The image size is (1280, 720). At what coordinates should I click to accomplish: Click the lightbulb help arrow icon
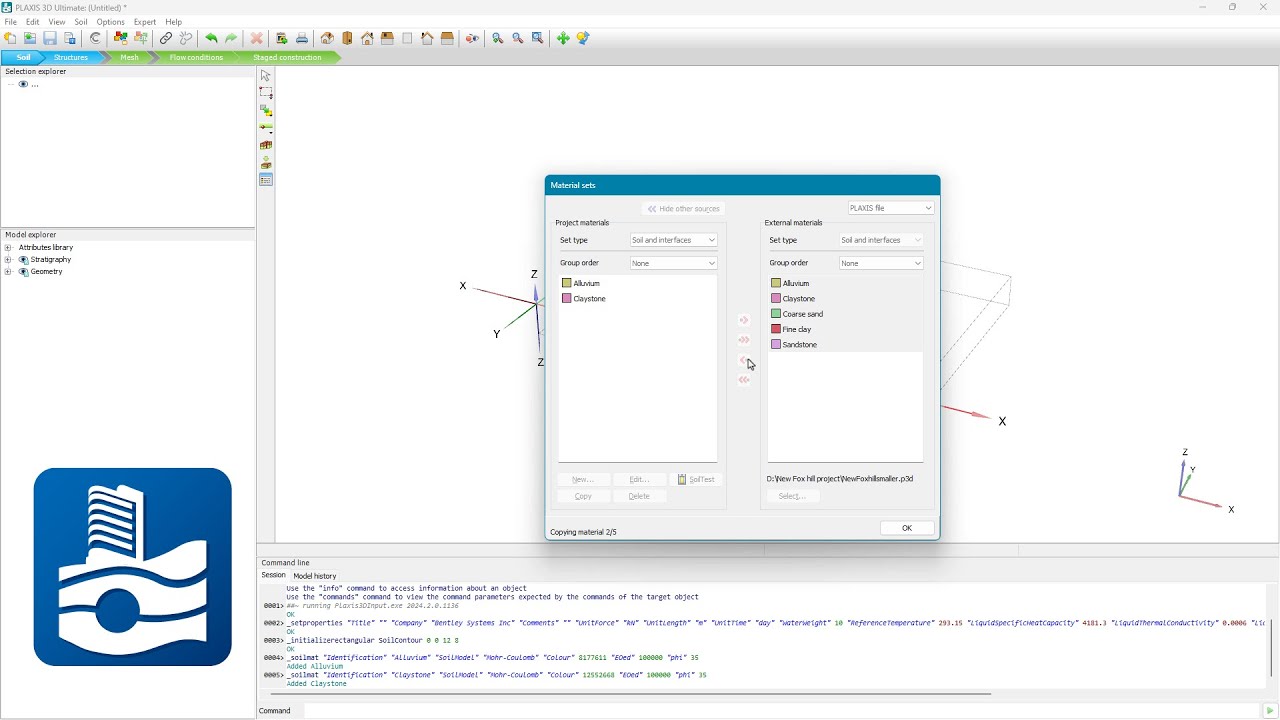pos(583,38)
